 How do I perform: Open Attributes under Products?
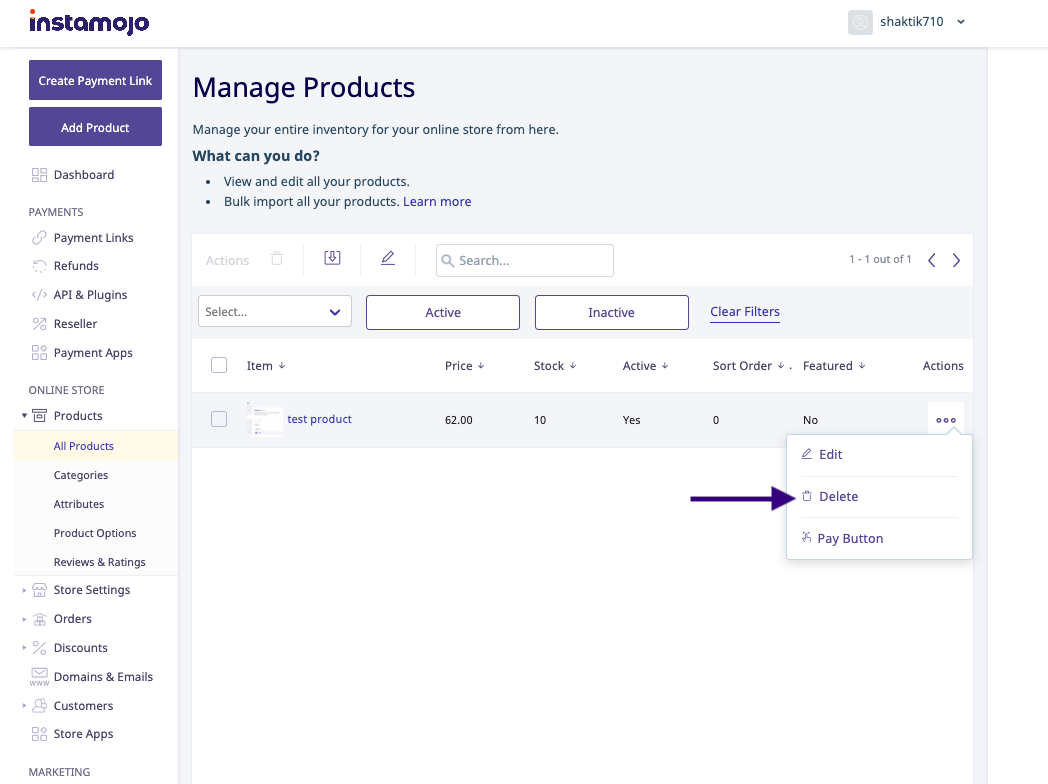click(x=79, y=504)
